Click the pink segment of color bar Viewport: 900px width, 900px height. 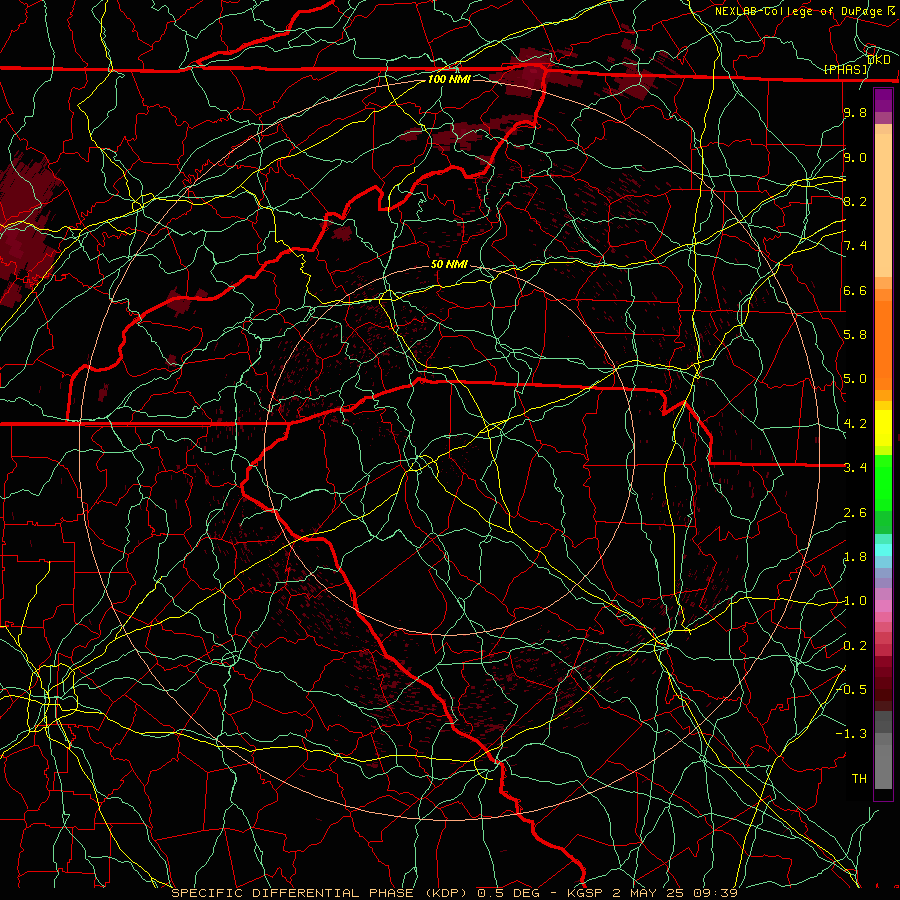click(x=883, y=606)
